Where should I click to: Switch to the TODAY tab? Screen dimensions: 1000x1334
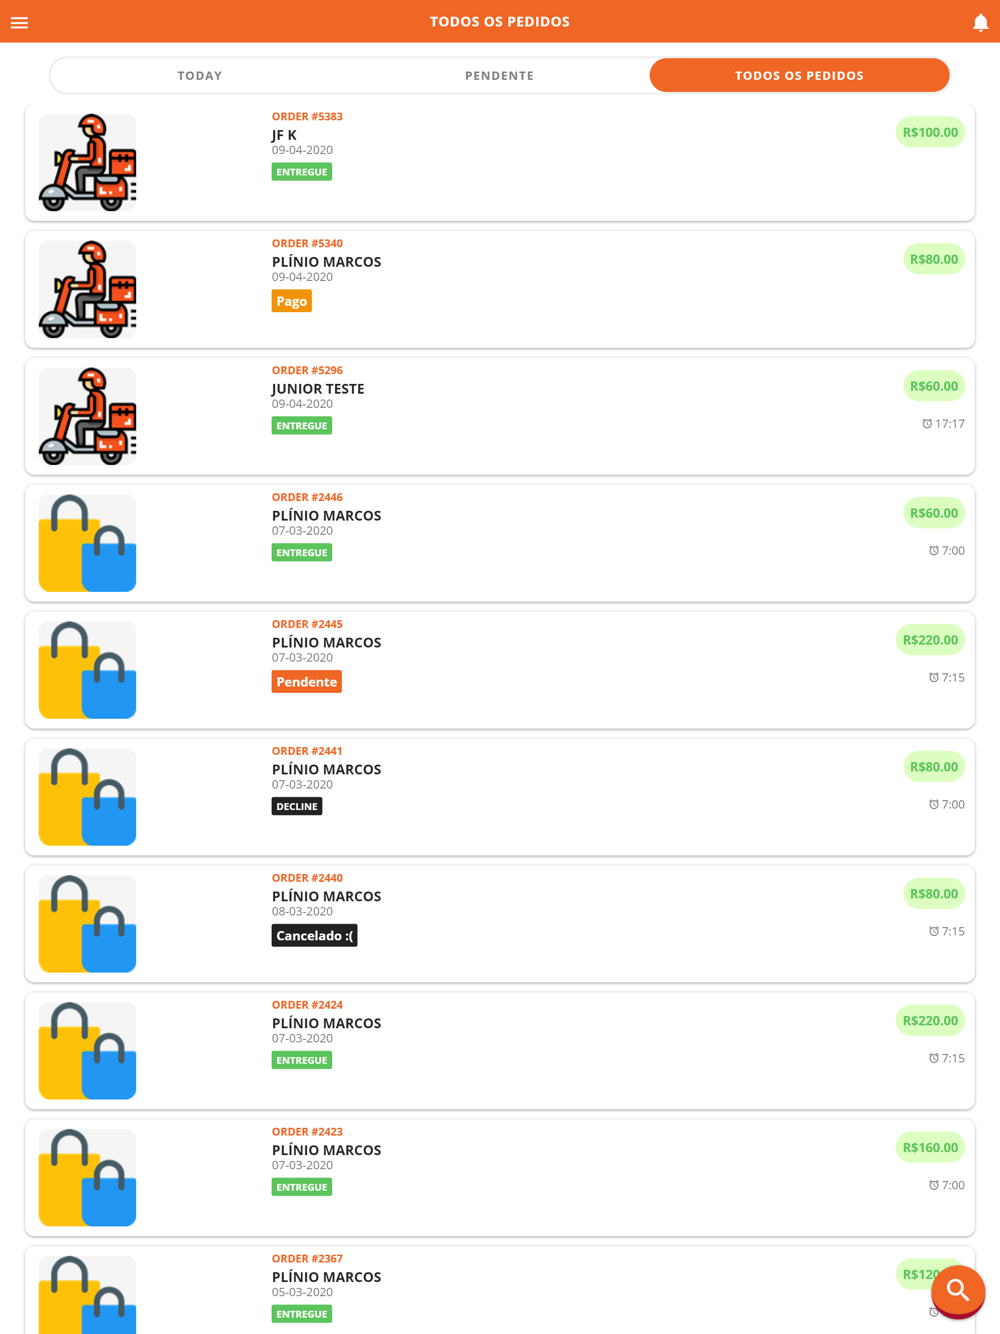tap(200, 75)
